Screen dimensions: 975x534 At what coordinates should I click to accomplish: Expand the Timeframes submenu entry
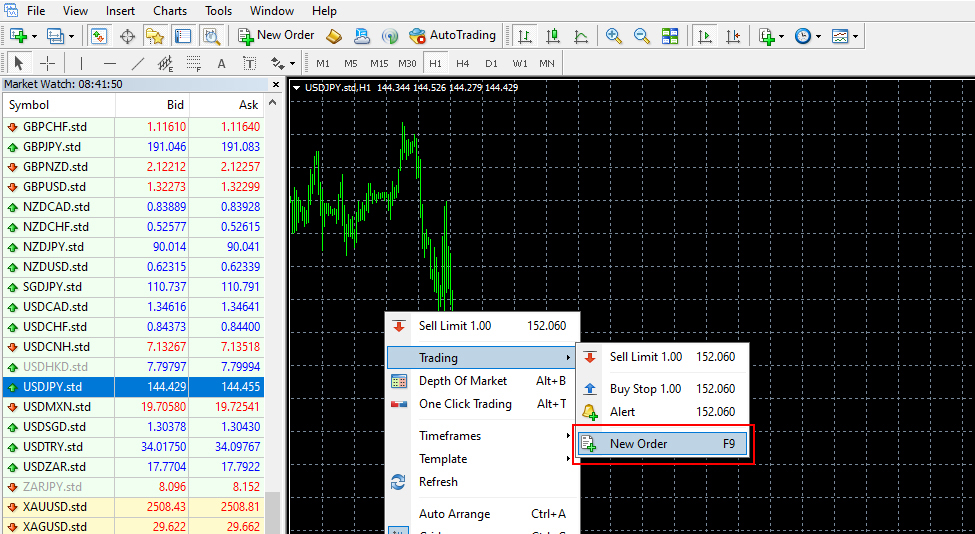(481, 436)
